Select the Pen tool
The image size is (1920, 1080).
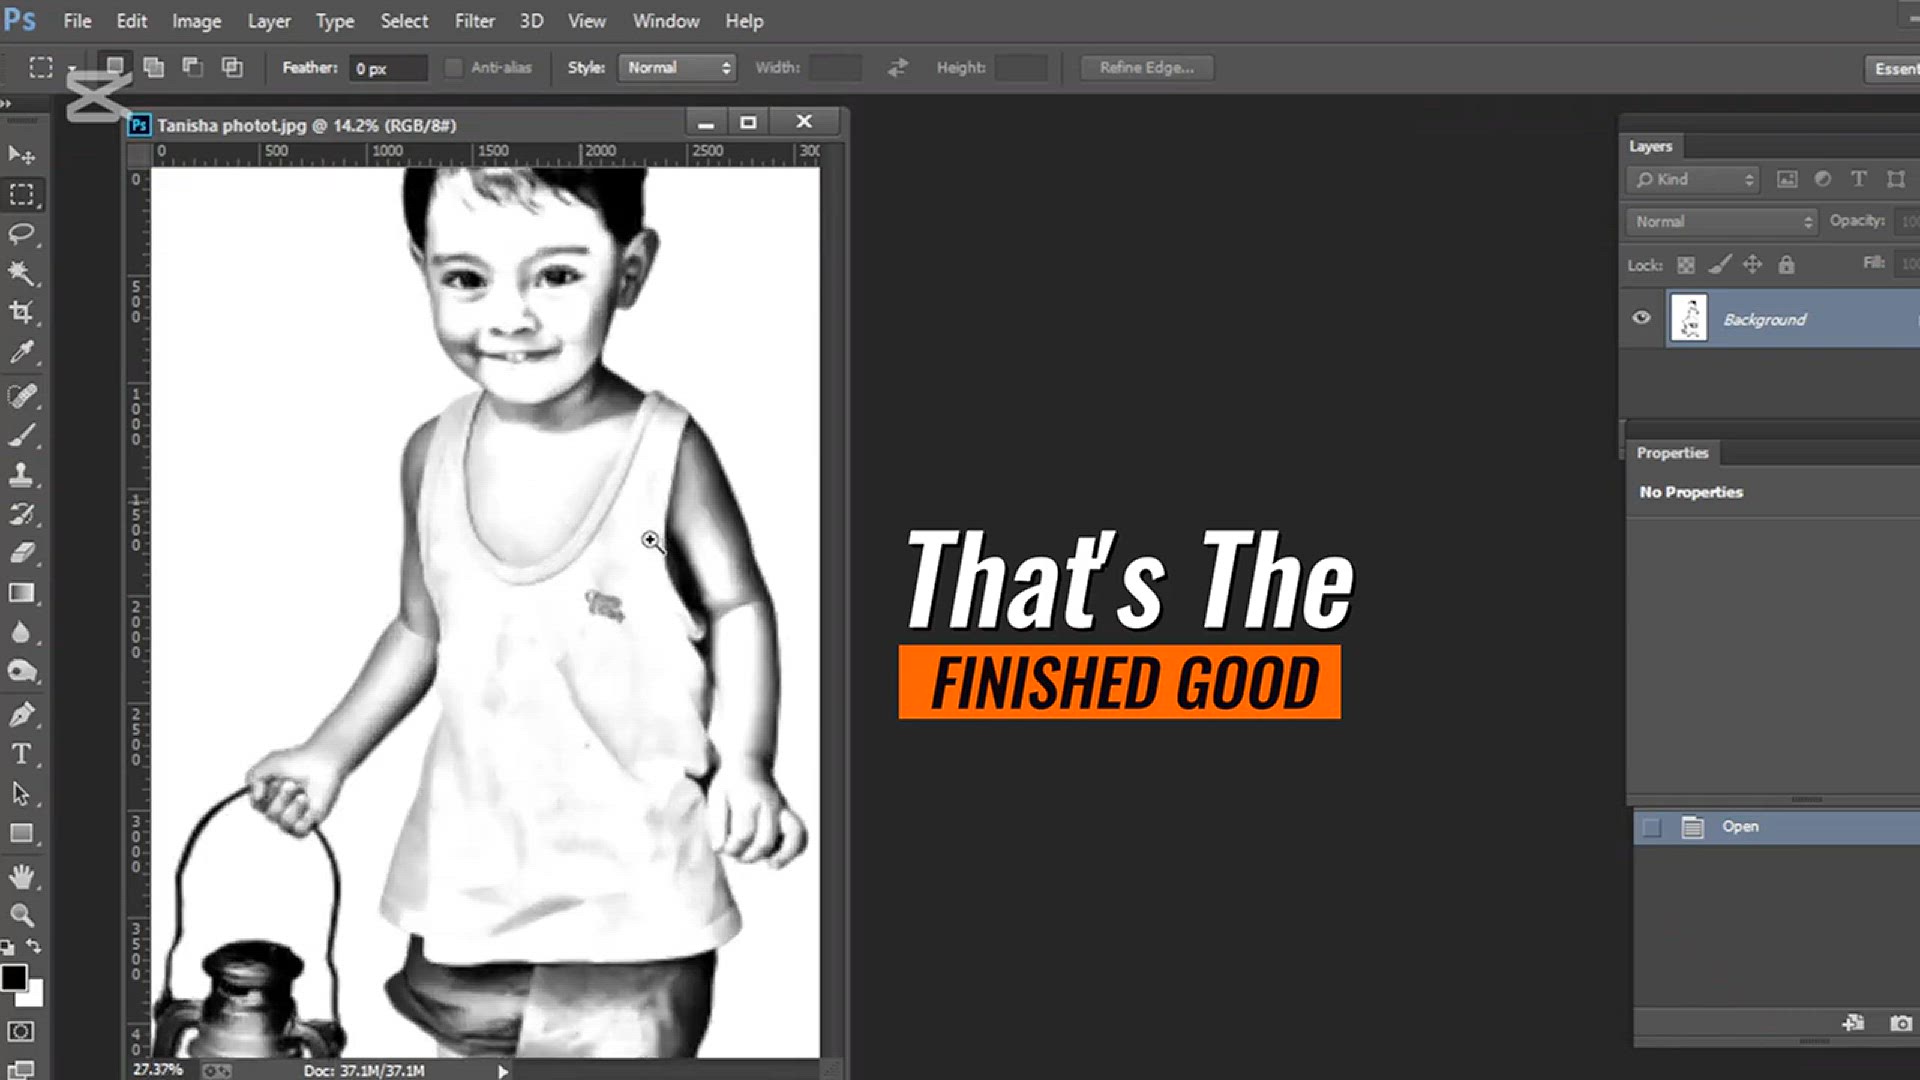21,715
